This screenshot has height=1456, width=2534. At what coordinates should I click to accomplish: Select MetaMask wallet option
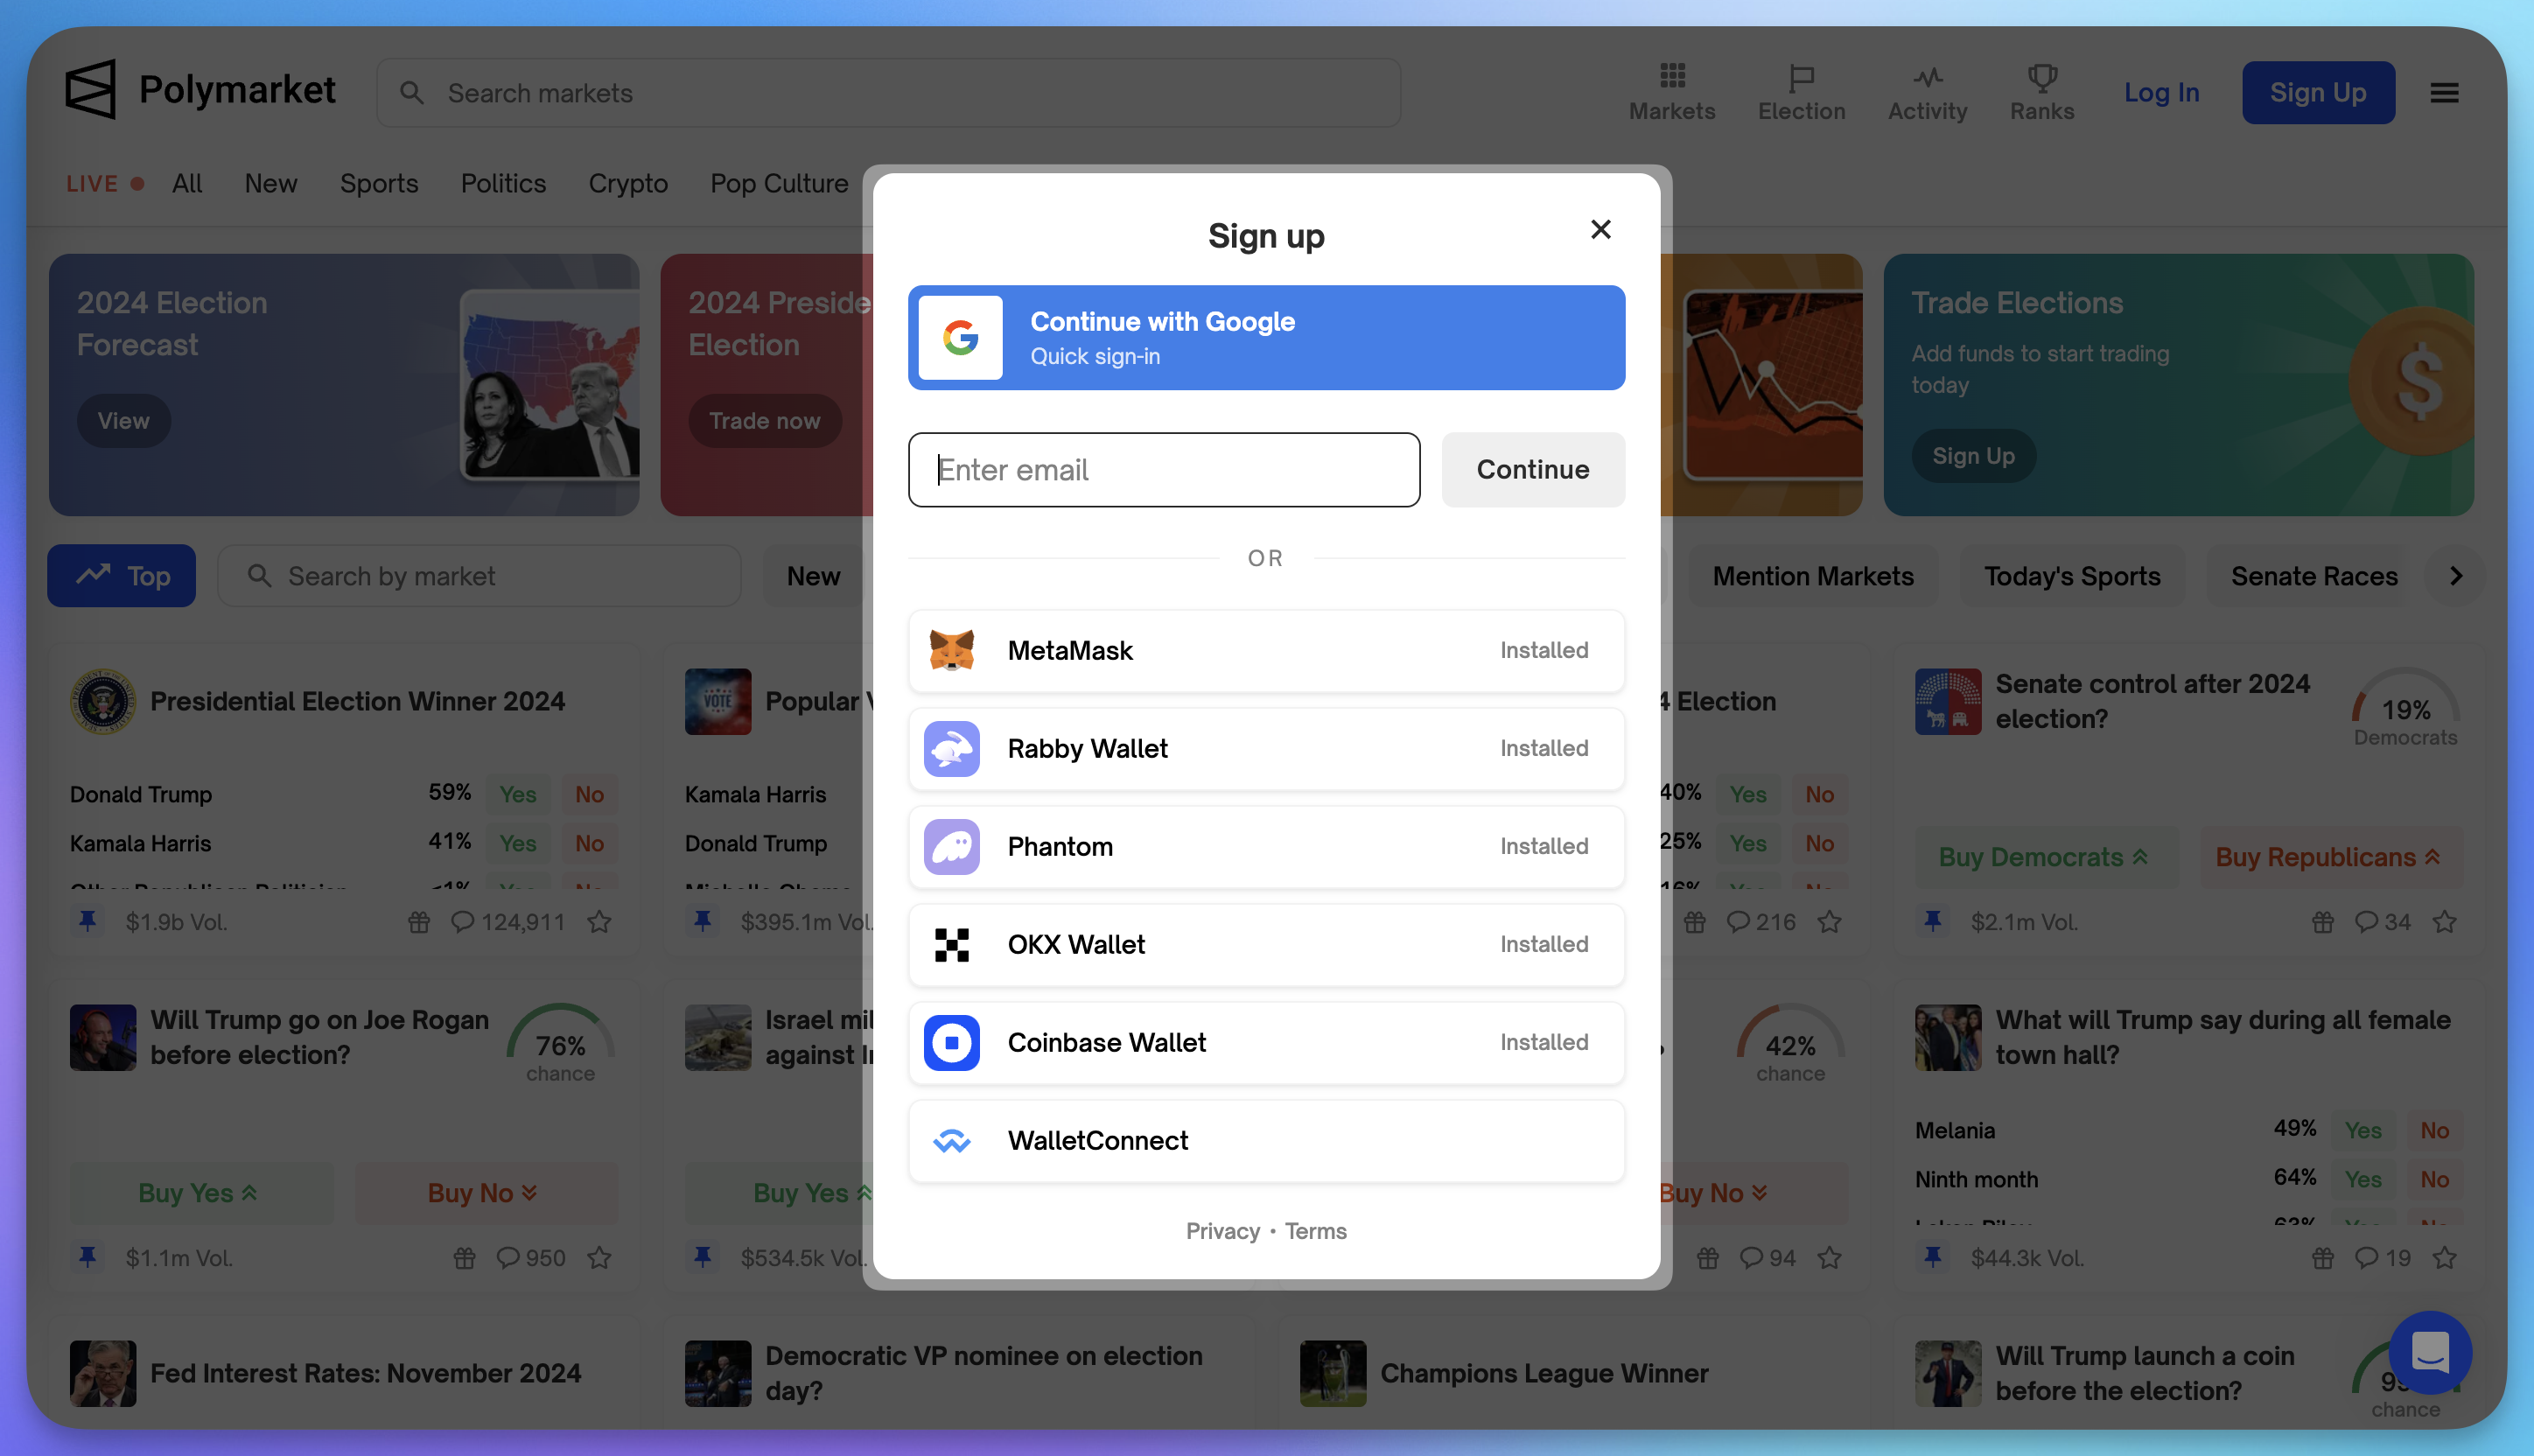click(1266, 650)
